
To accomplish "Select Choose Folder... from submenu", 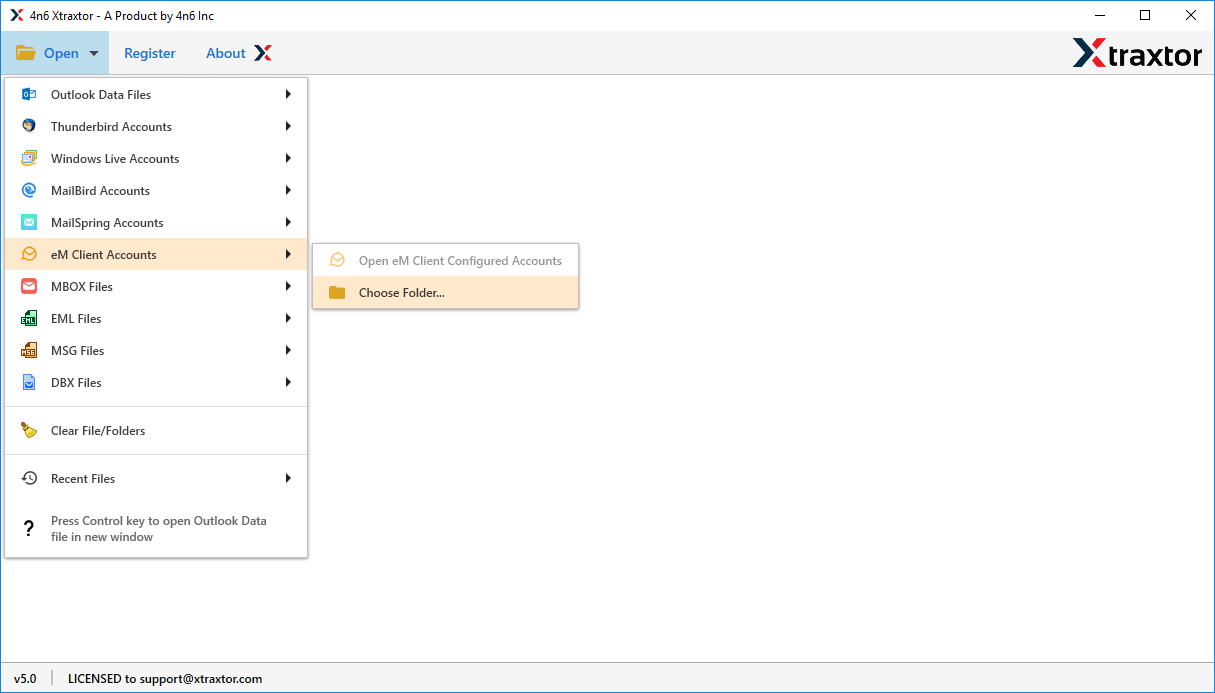I will coord(401,293).
